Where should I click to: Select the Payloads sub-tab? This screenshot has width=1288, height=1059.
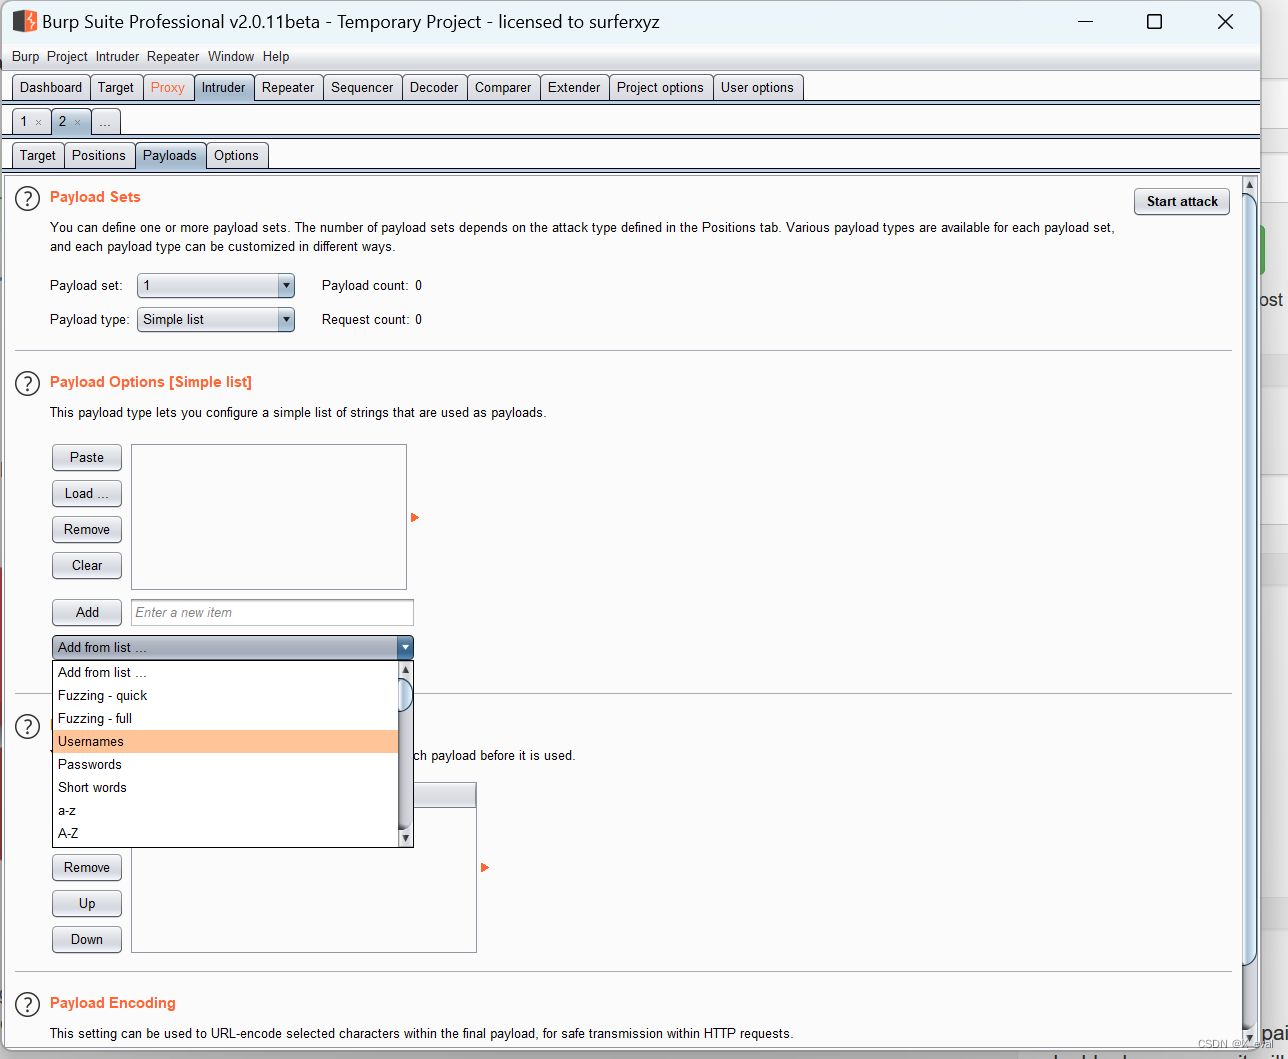point(170,155)
